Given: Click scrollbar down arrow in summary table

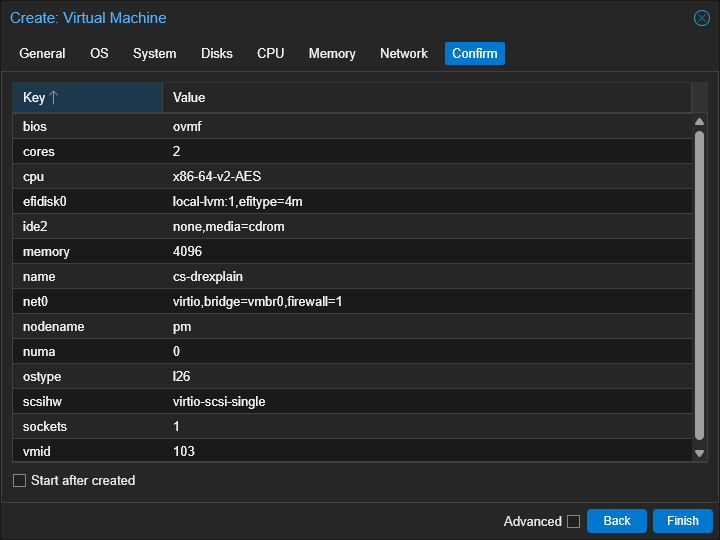Looking at the screenshot, I should click(699, 453).
